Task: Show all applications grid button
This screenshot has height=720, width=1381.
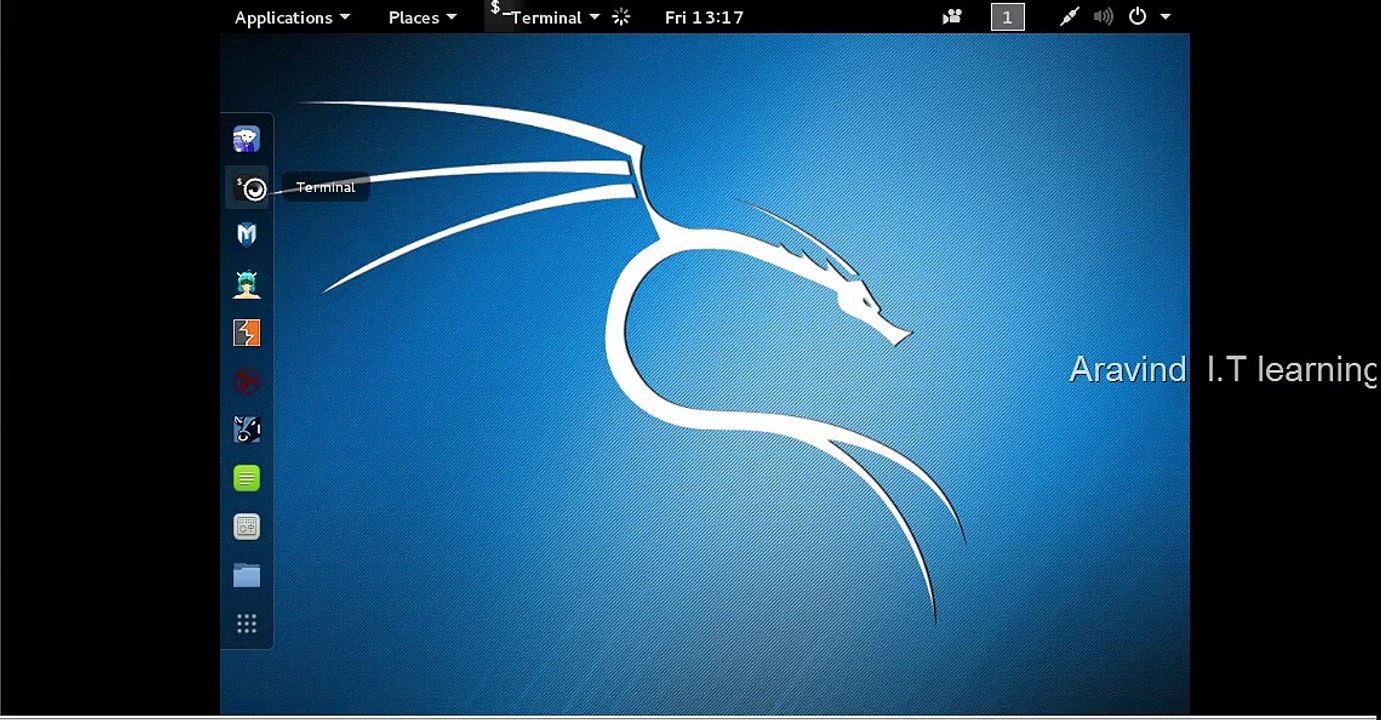Action: pyautogui.click(x=246, y=624)
